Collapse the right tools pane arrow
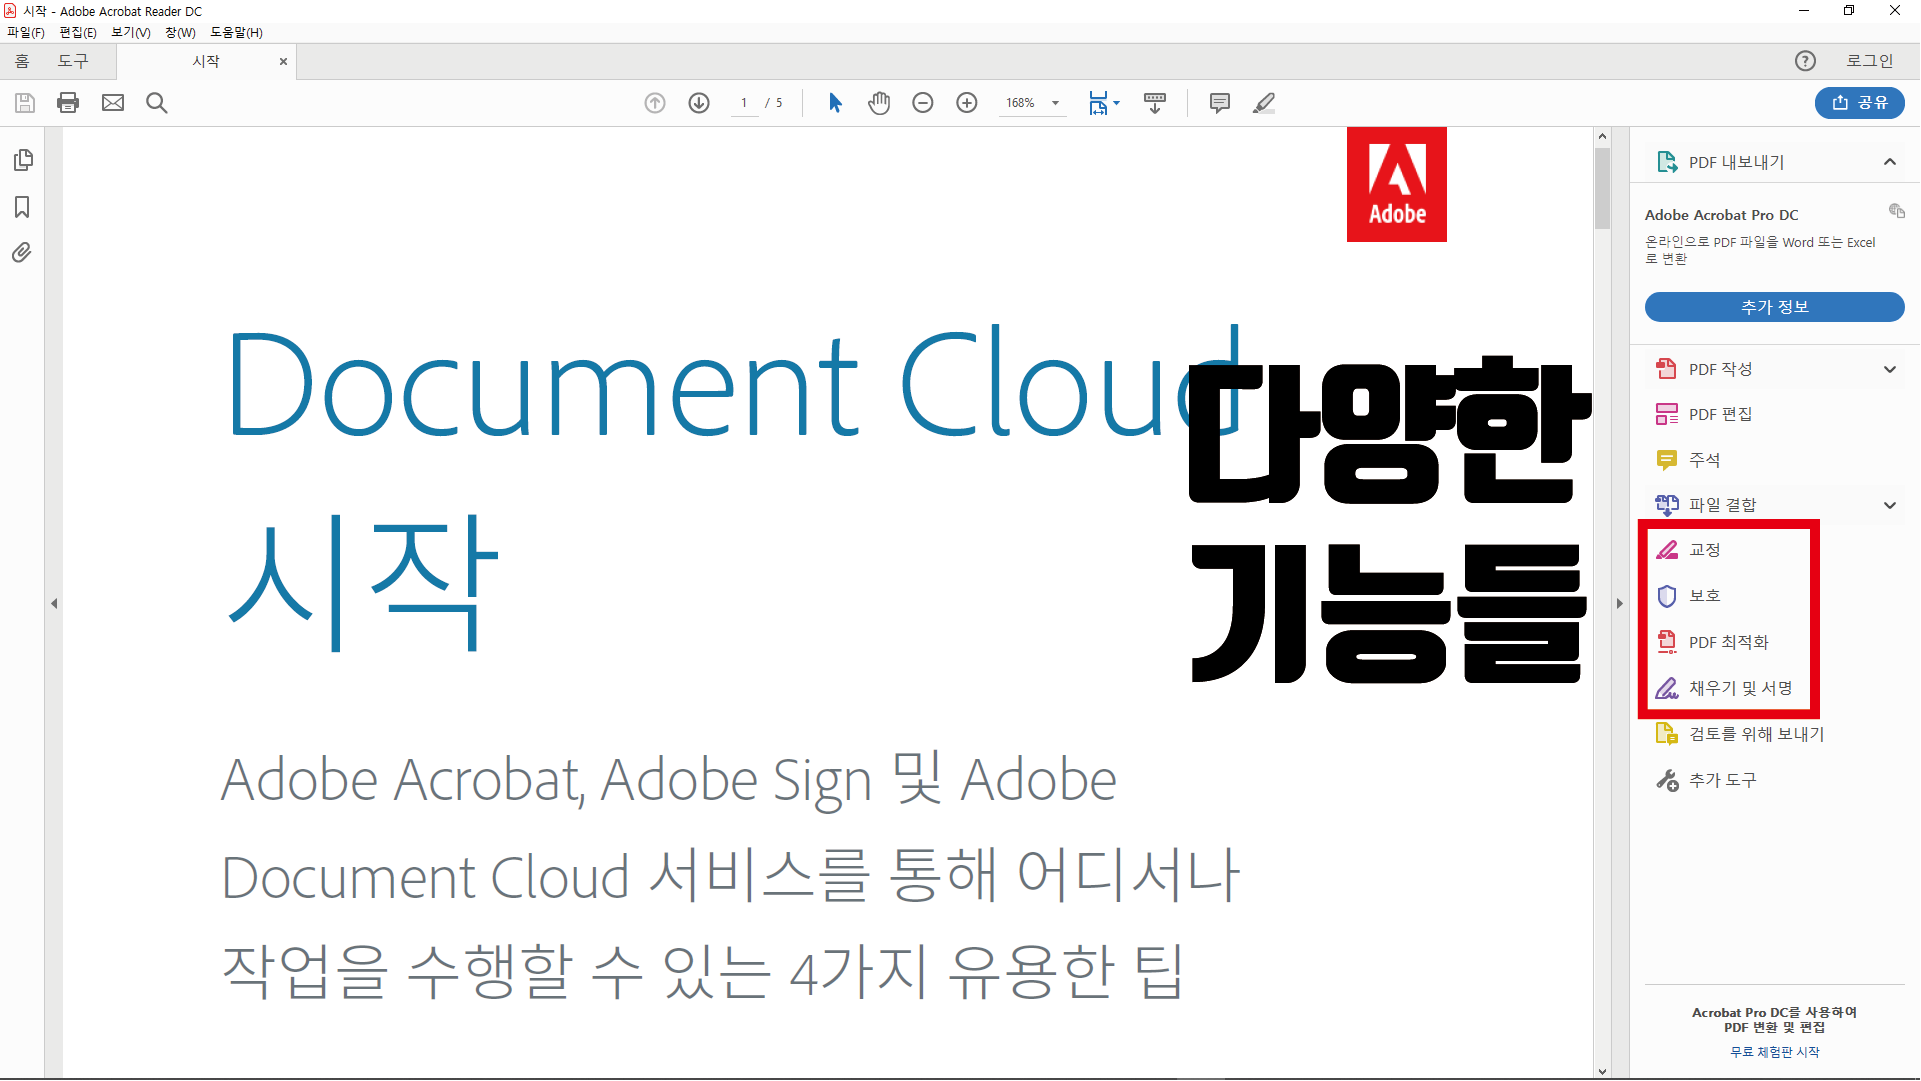The image size is (1921, 1081). click(1620, 604)
